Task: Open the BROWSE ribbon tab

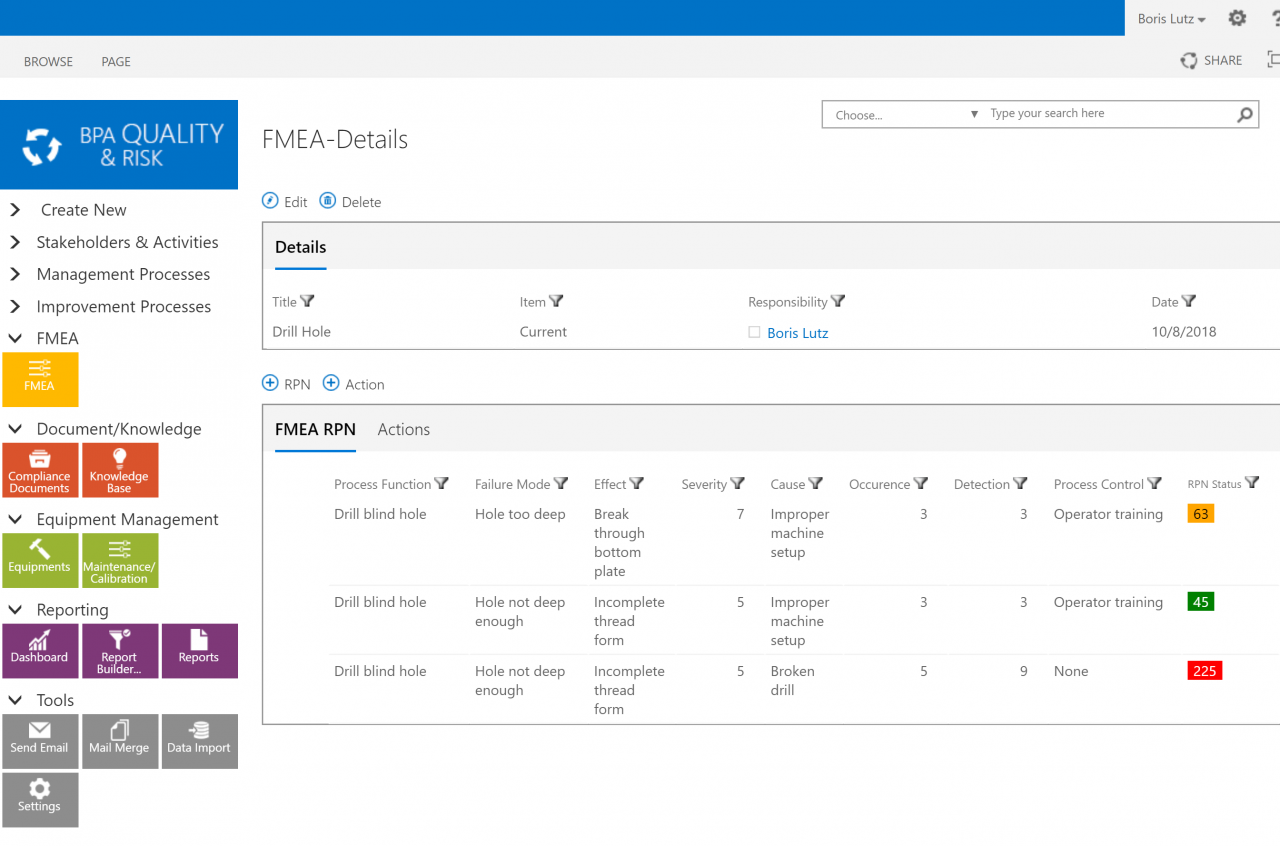Action: tap(48, 62)
